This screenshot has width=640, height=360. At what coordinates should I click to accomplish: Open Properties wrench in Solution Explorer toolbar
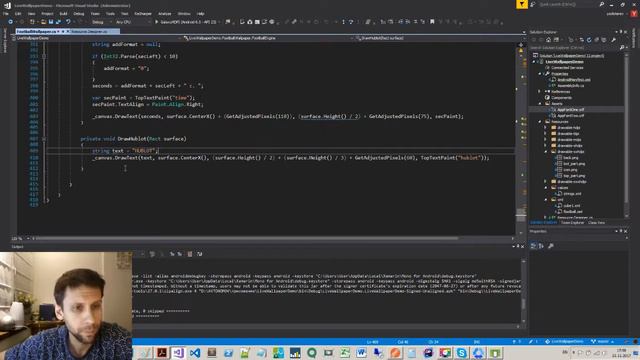pyautogui.click(x=613, y=40)
